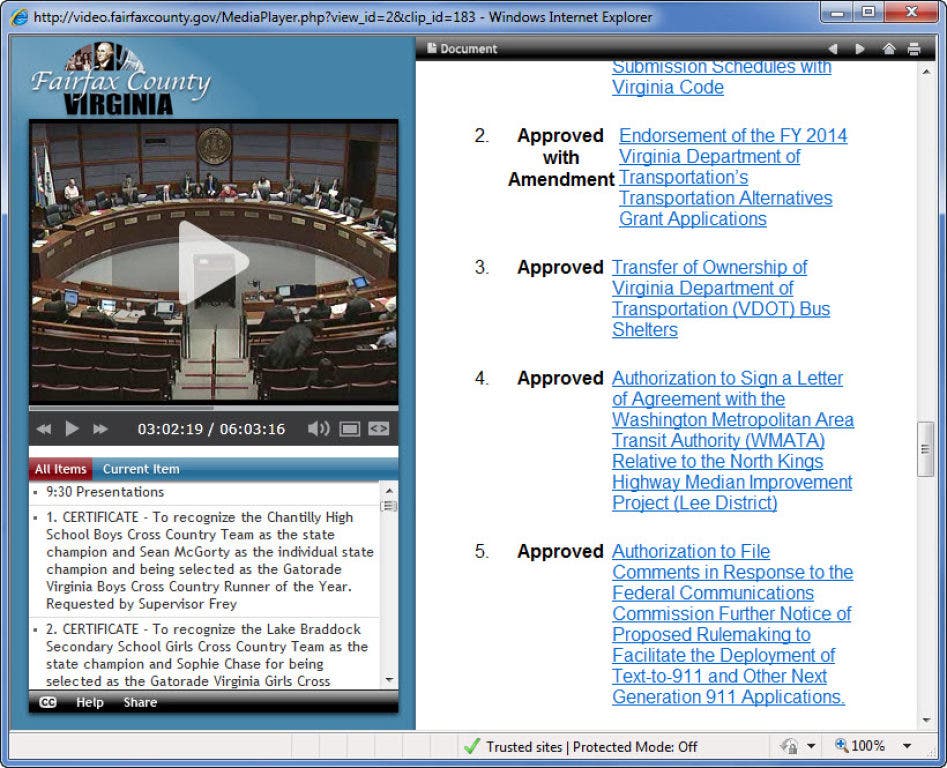Click the large play overlay on the video
Image resolution: width=947 pixels, height=768 pixels.
[x=213, y=262]
